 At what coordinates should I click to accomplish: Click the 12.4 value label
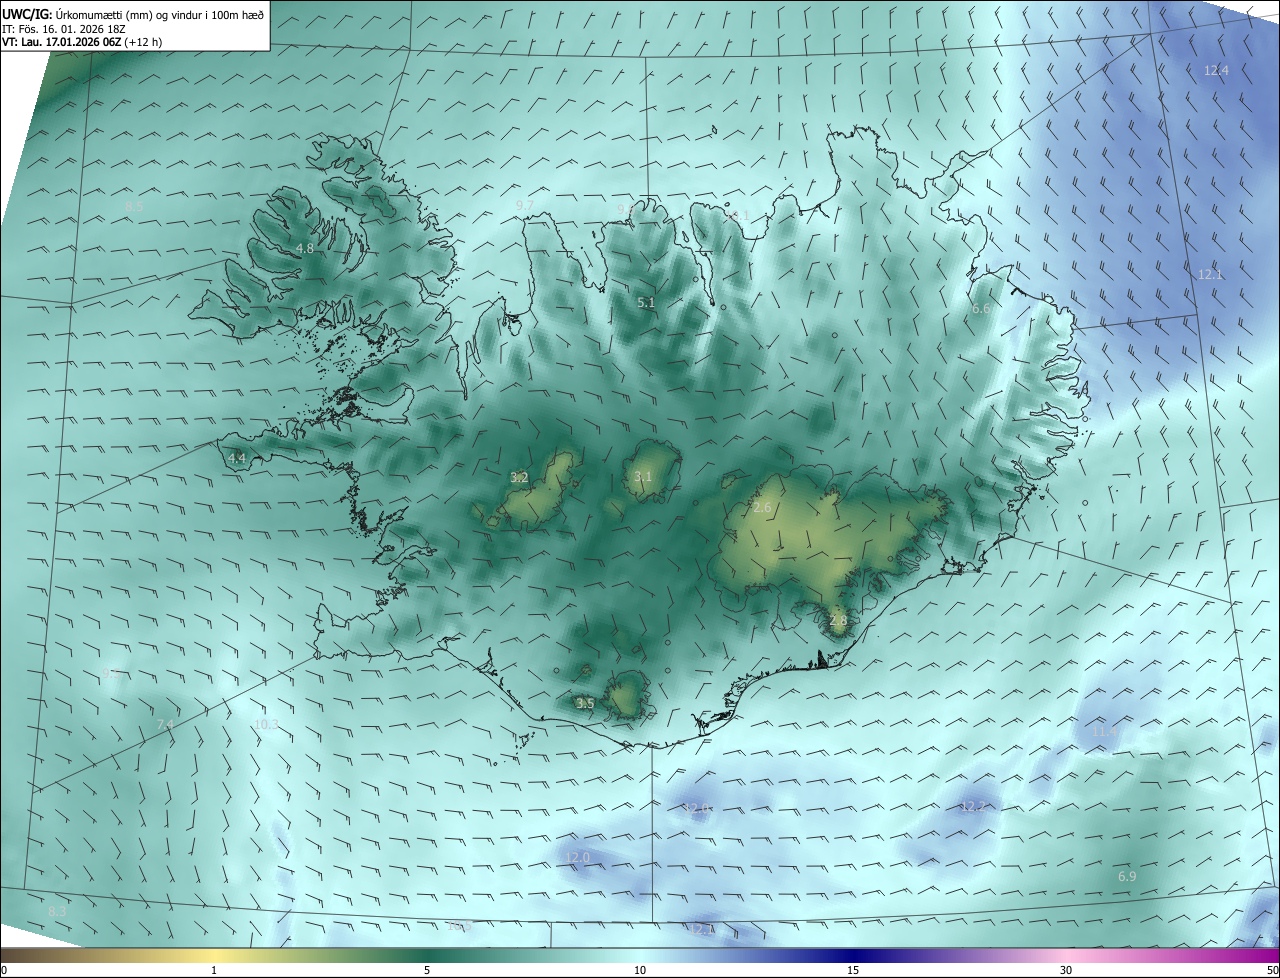coord(1216,70)
